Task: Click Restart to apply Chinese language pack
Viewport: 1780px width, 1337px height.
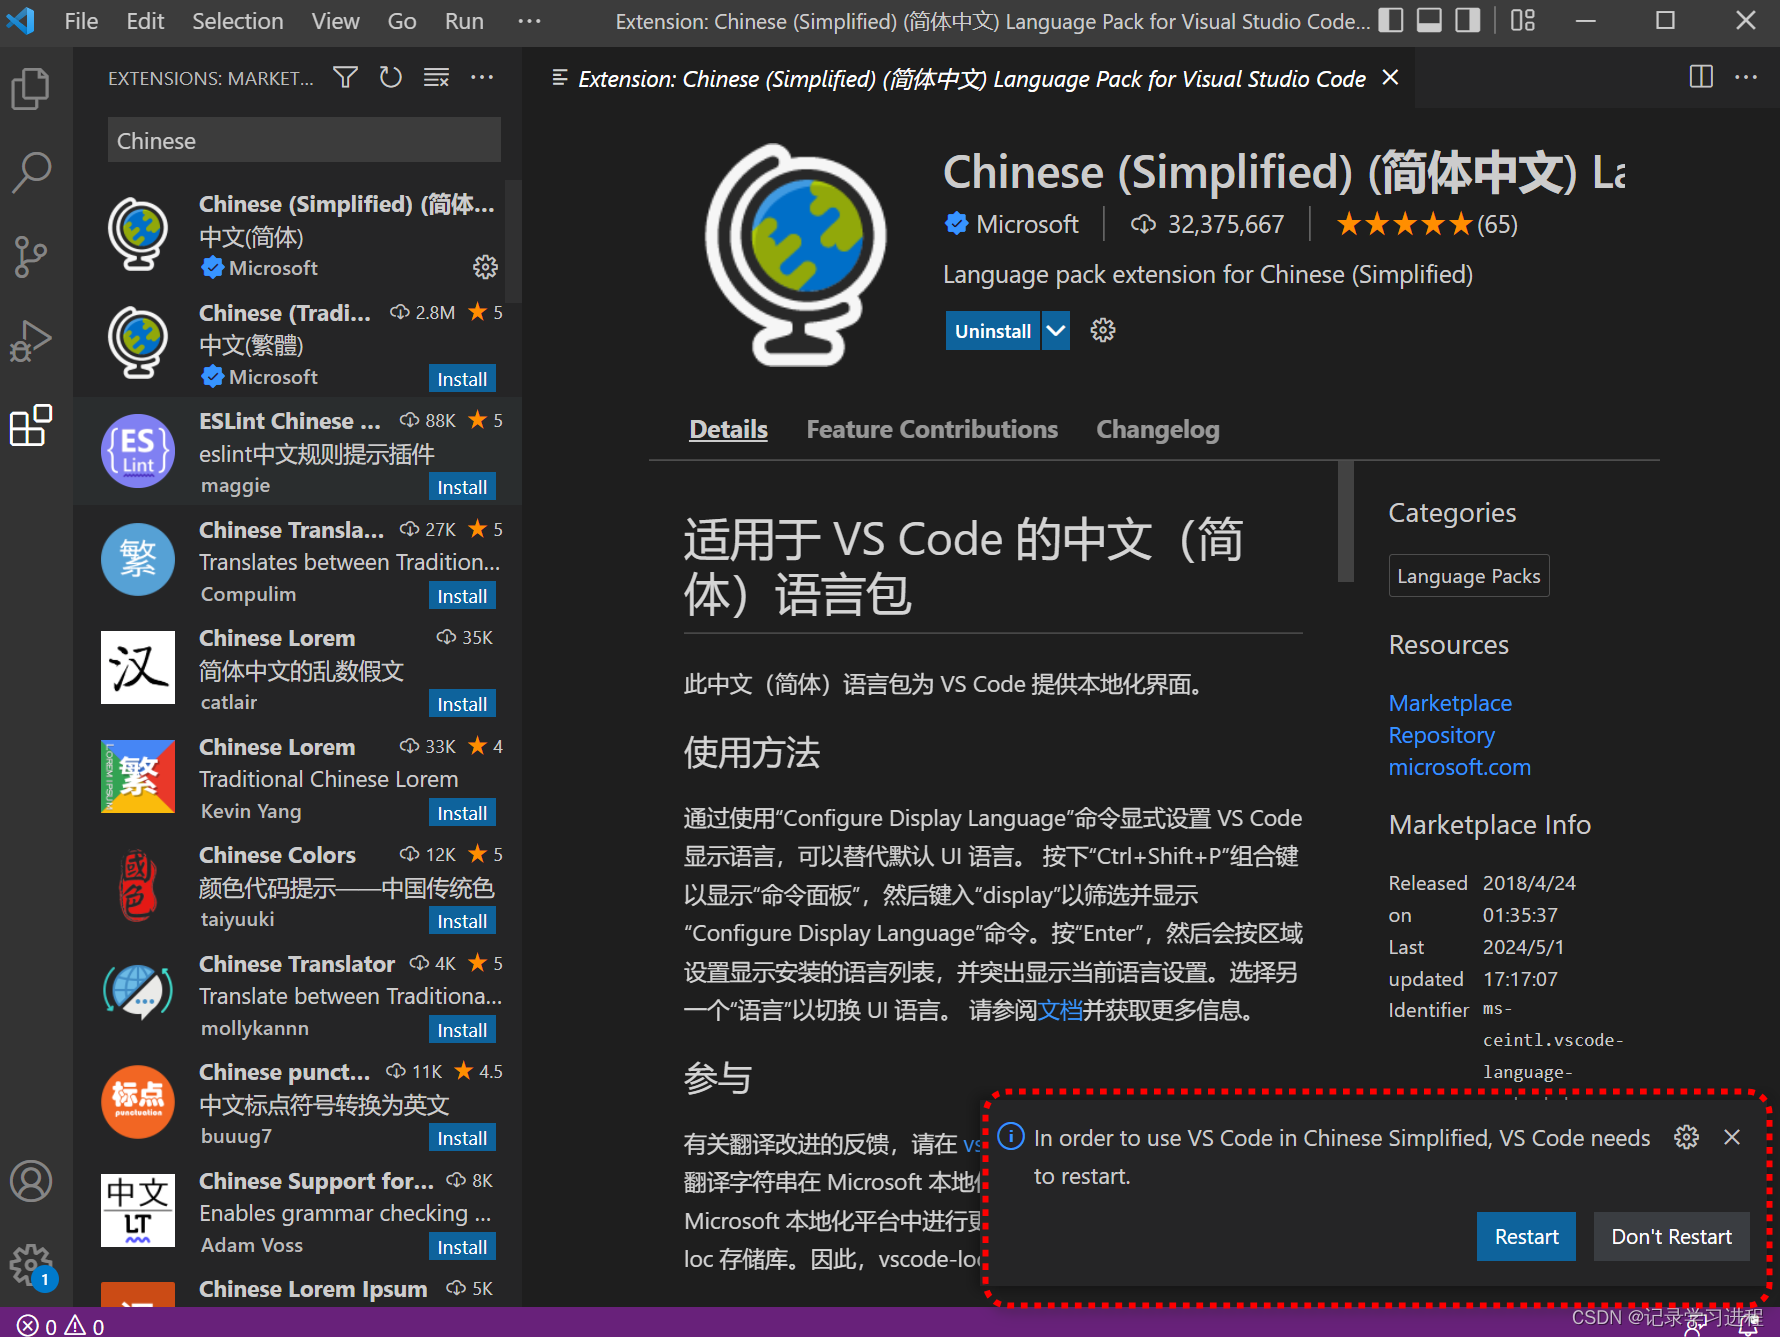Action: click(1526, 1236)
